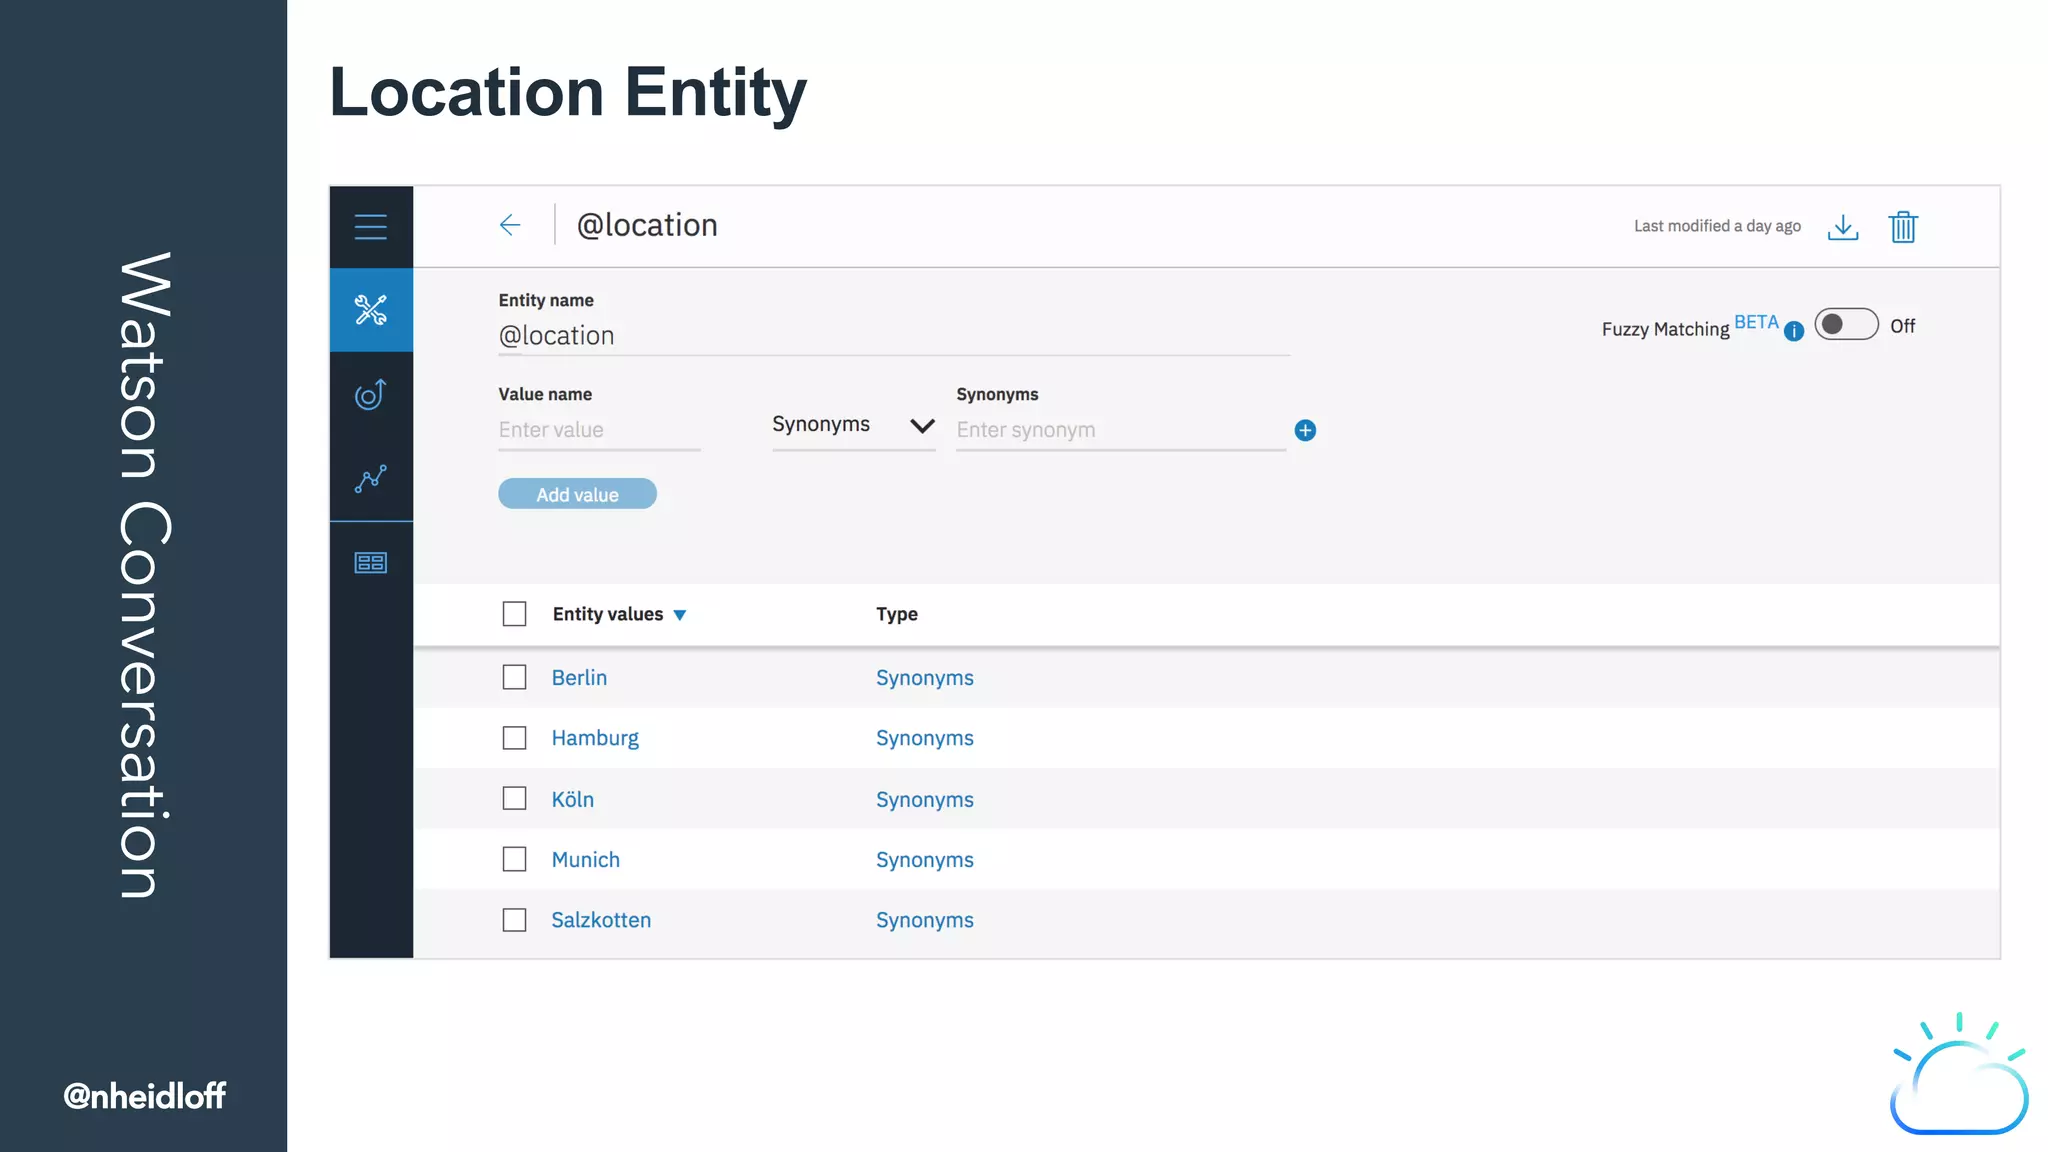Check the Berlin entity value checkbox

tap(514, 678)
